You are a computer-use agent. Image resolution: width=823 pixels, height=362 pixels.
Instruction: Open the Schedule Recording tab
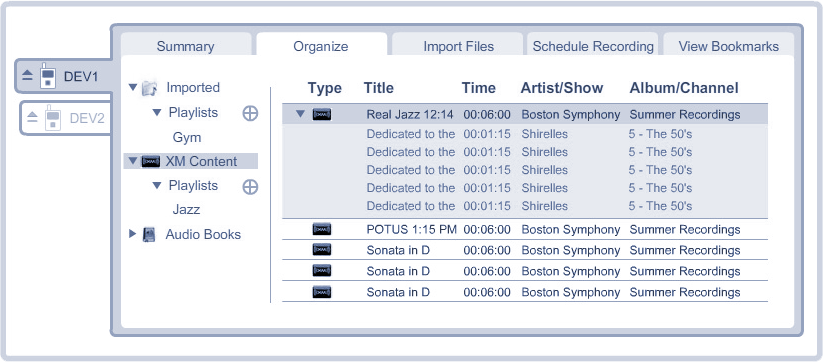click(x=593, y=46)
